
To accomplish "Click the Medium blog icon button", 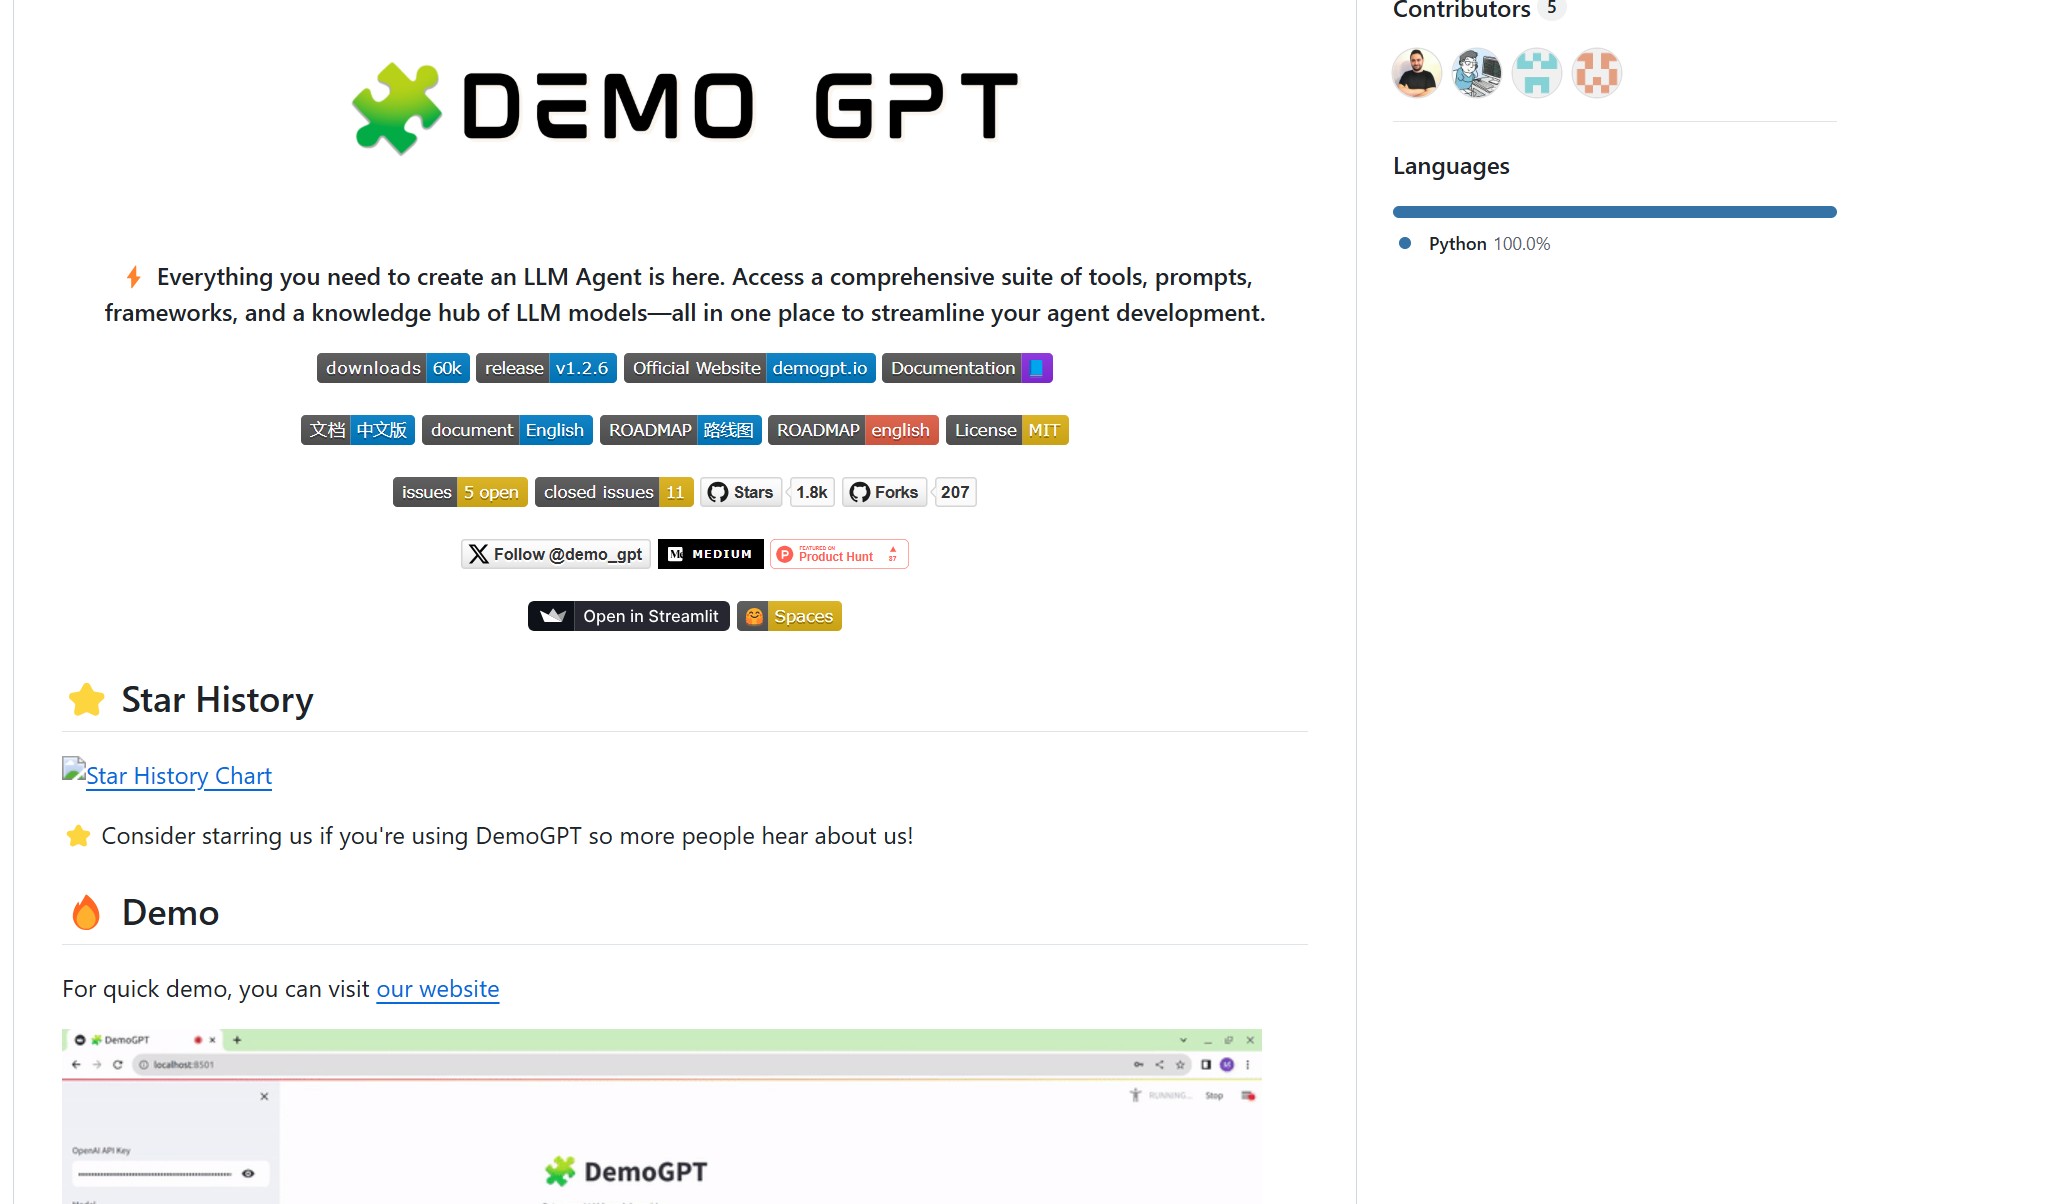I will point(711,552).
